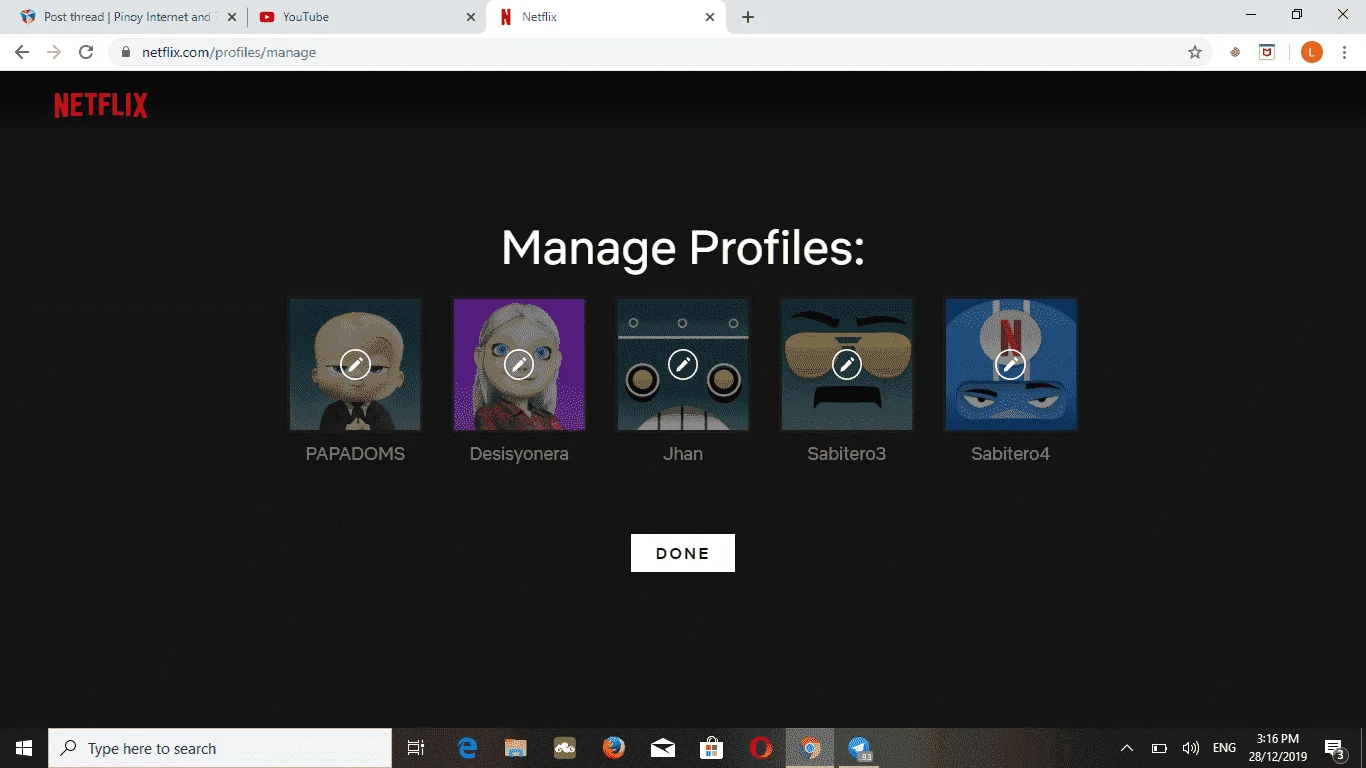Screen dimensions: 1366x768
Task: Open the red shield extension icon
Action: click(x=1267, y=52)
